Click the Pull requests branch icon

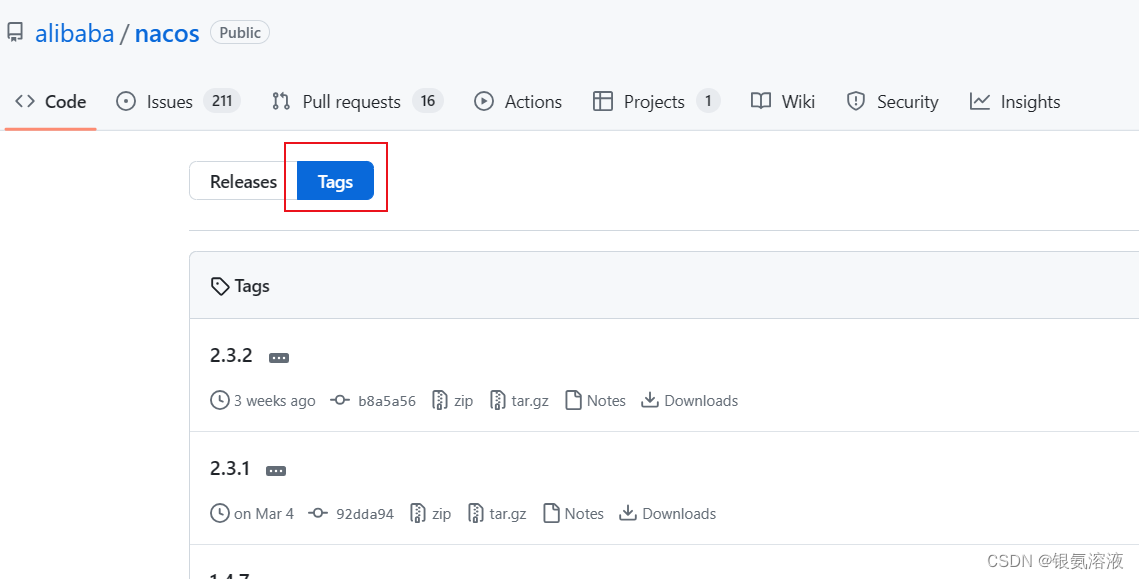[x=281, y=101]
